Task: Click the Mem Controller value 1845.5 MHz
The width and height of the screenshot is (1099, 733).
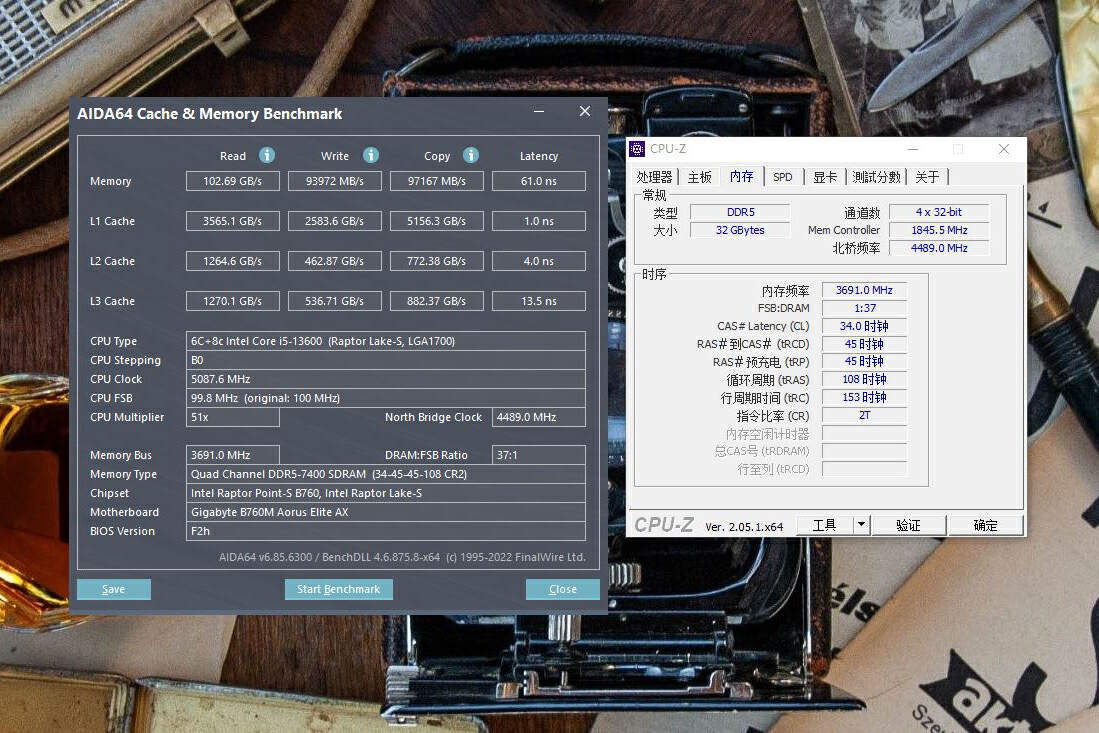Action: click(x=939, y=230)
